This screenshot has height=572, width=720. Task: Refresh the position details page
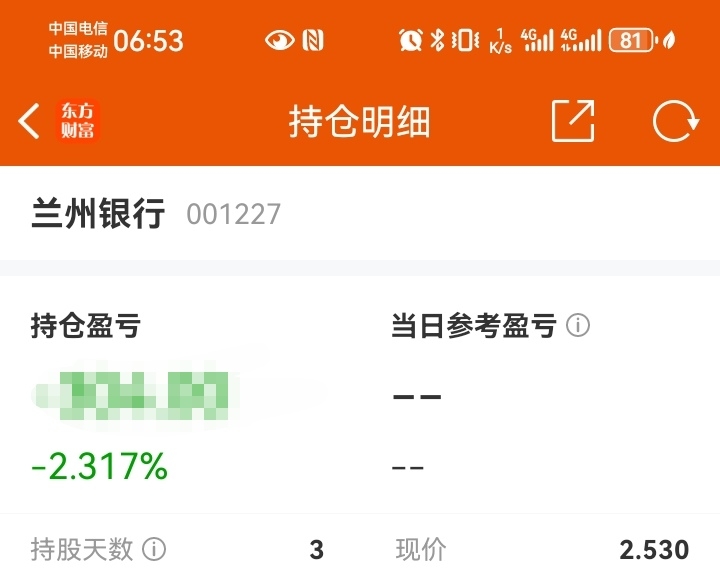click(x=675, y=121)
